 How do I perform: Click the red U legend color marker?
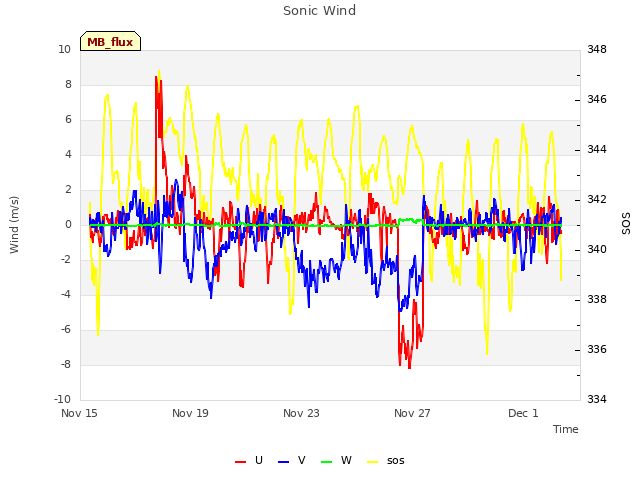240,462
